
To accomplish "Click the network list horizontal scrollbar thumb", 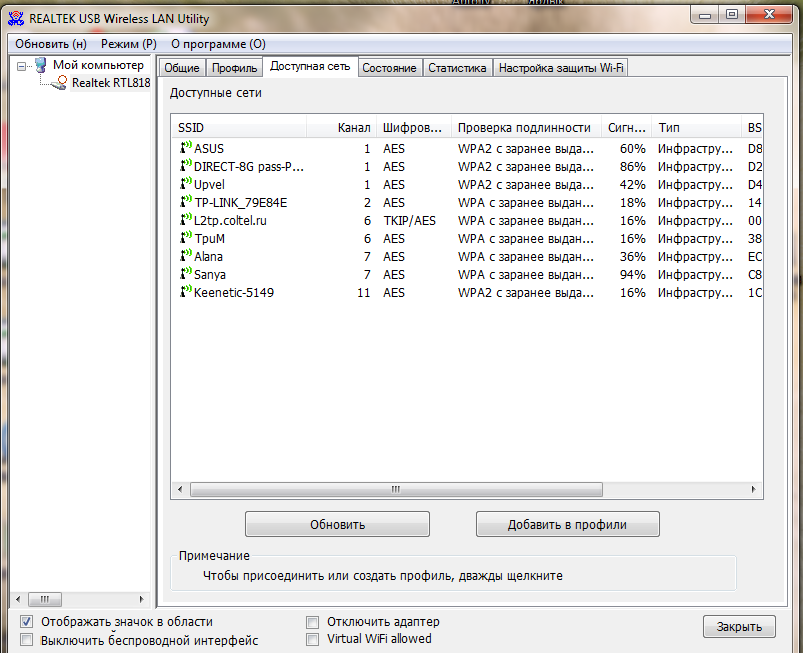I will coord(396,490).
